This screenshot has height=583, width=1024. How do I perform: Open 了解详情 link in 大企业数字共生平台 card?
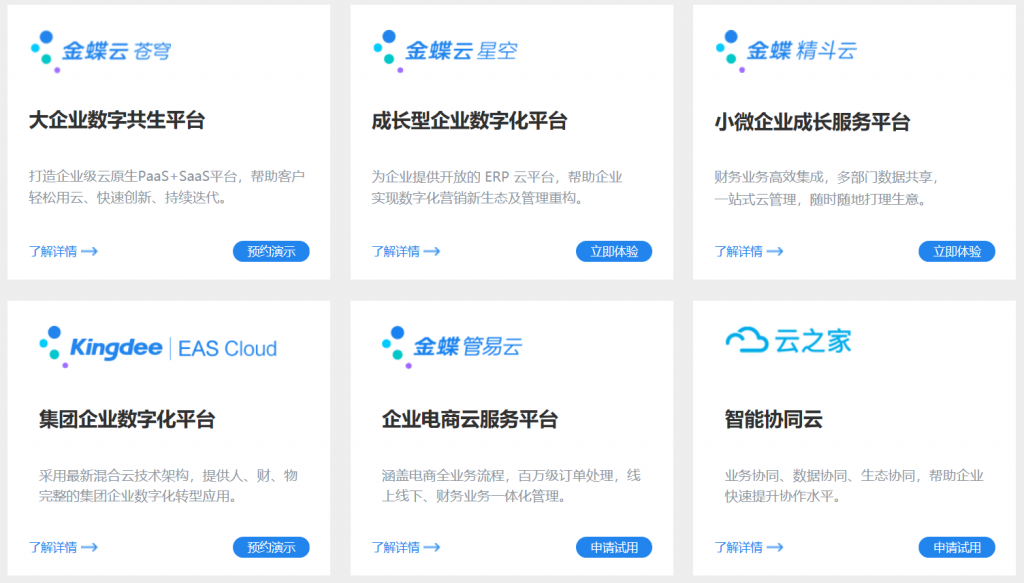click(63, 251)
